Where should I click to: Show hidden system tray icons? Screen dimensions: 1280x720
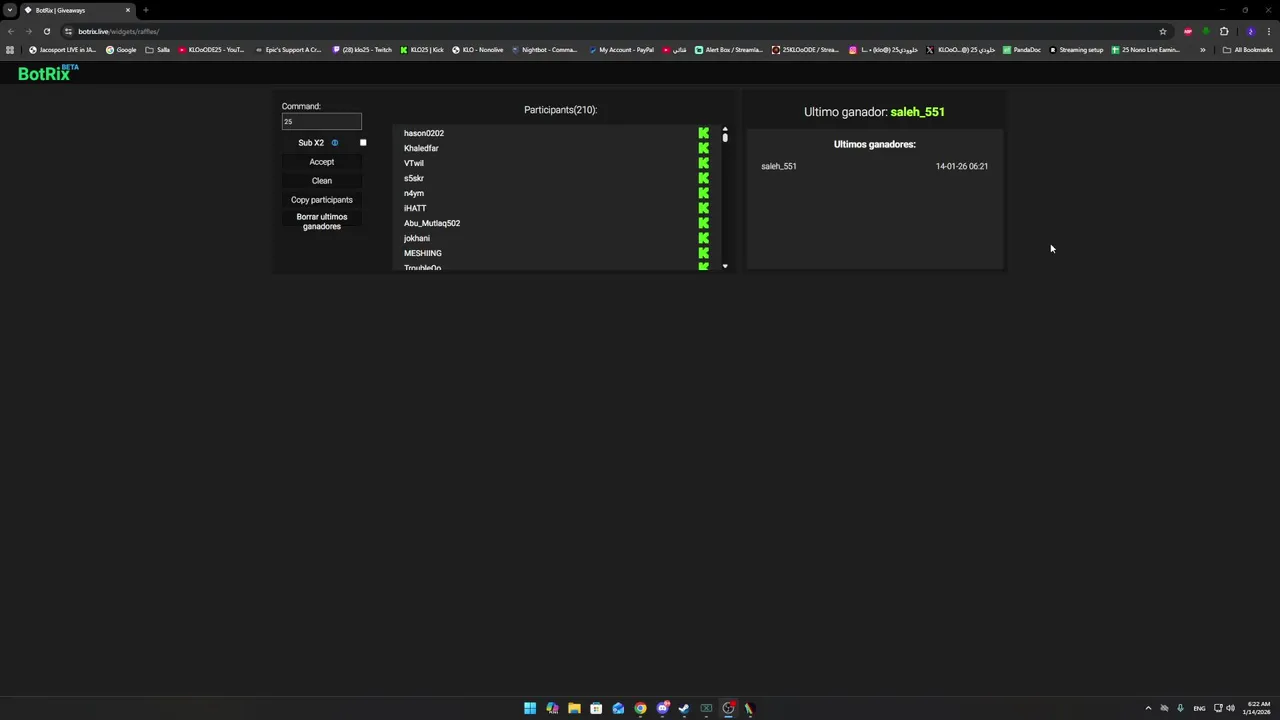[x=1148, y=708]
